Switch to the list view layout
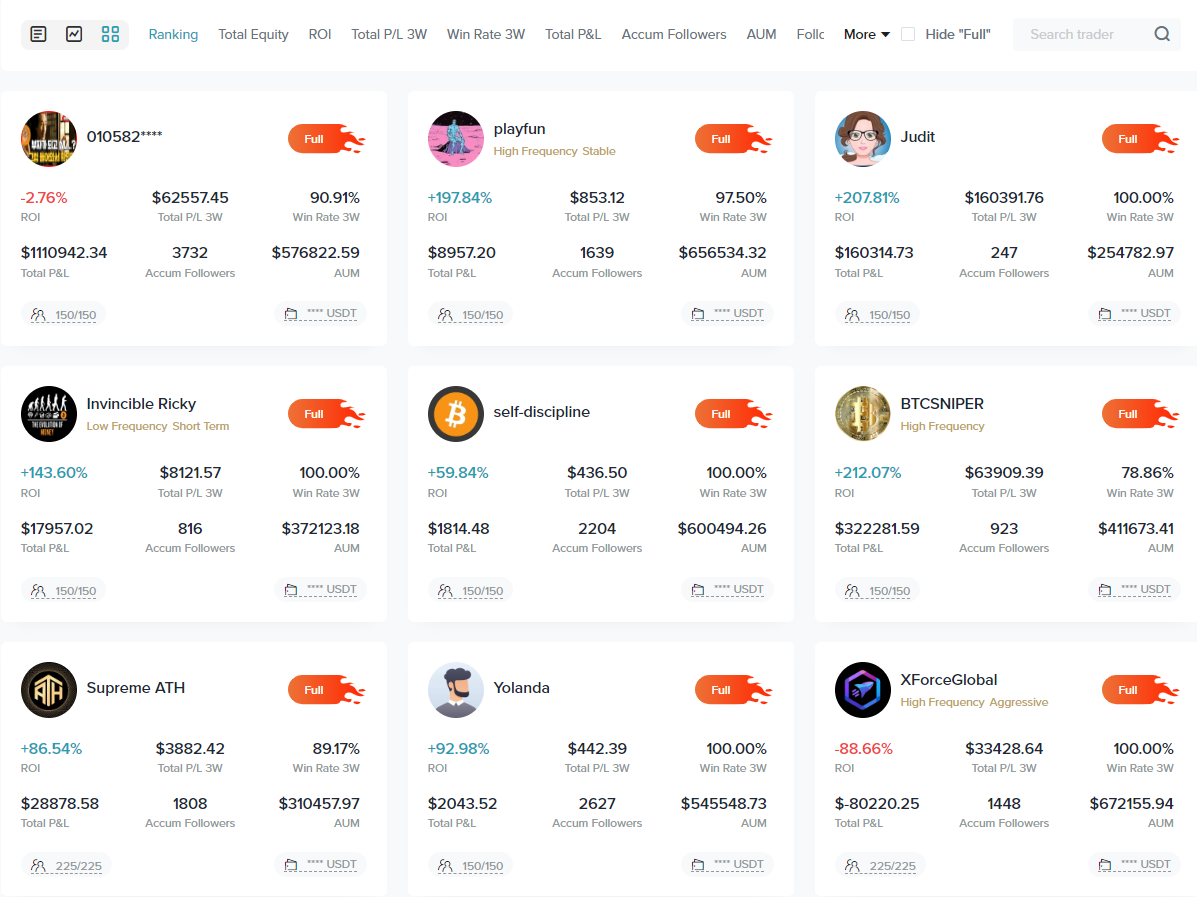The width and height of the screenshot is (1197, 897). [40, 34]
